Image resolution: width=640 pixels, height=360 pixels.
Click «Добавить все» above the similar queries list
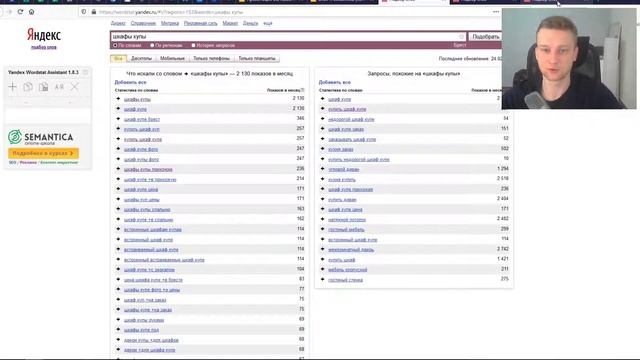click(x=334, y=82)
